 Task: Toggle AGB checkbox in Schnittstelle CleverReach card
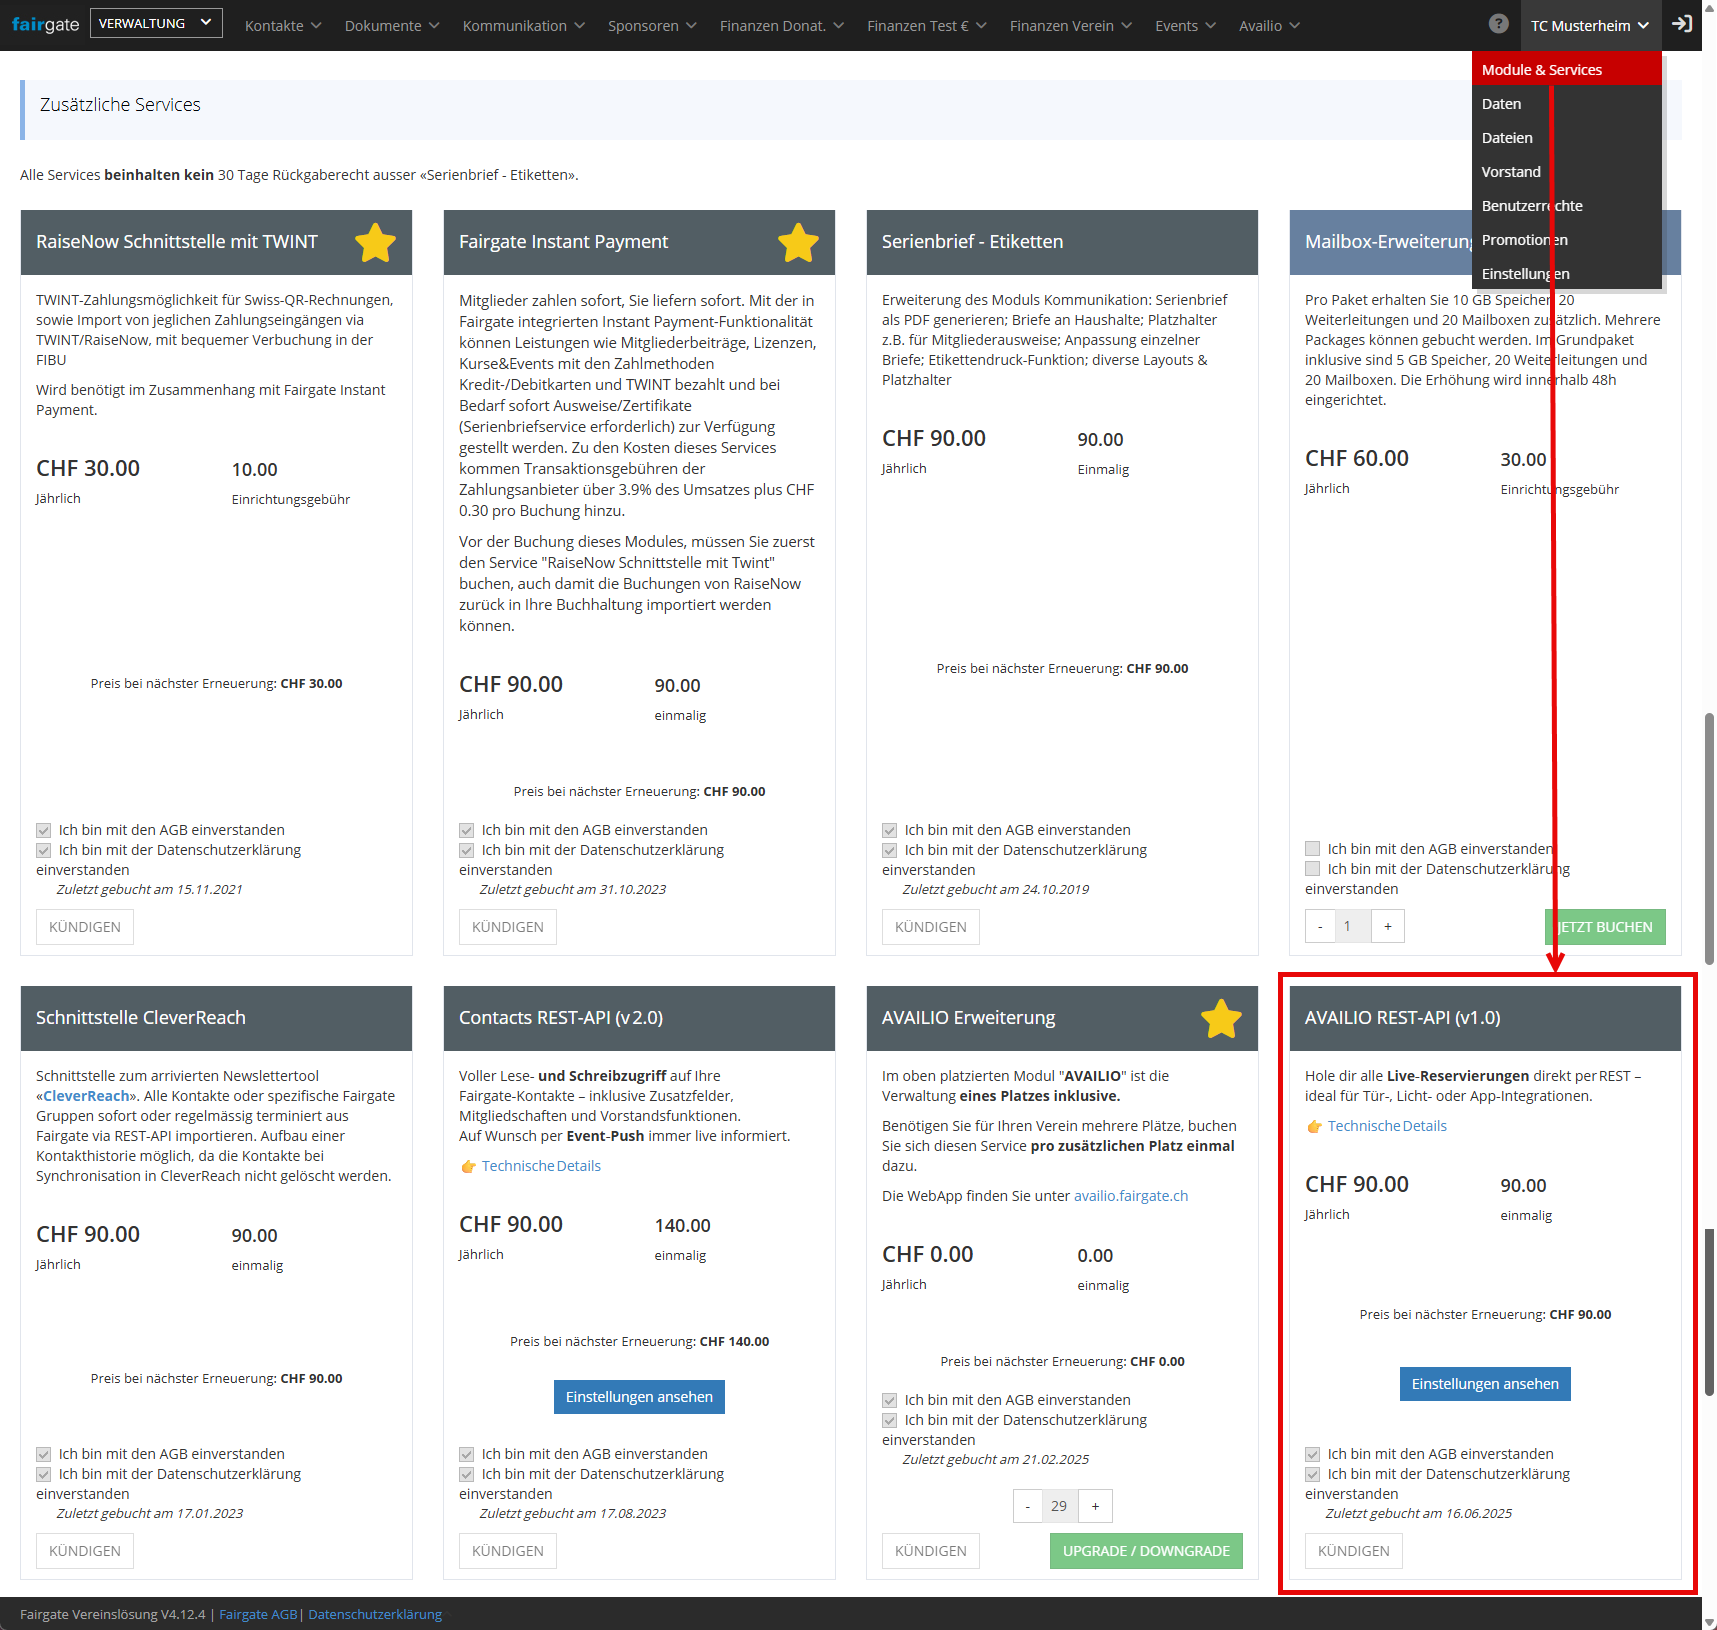(43, 1454)
